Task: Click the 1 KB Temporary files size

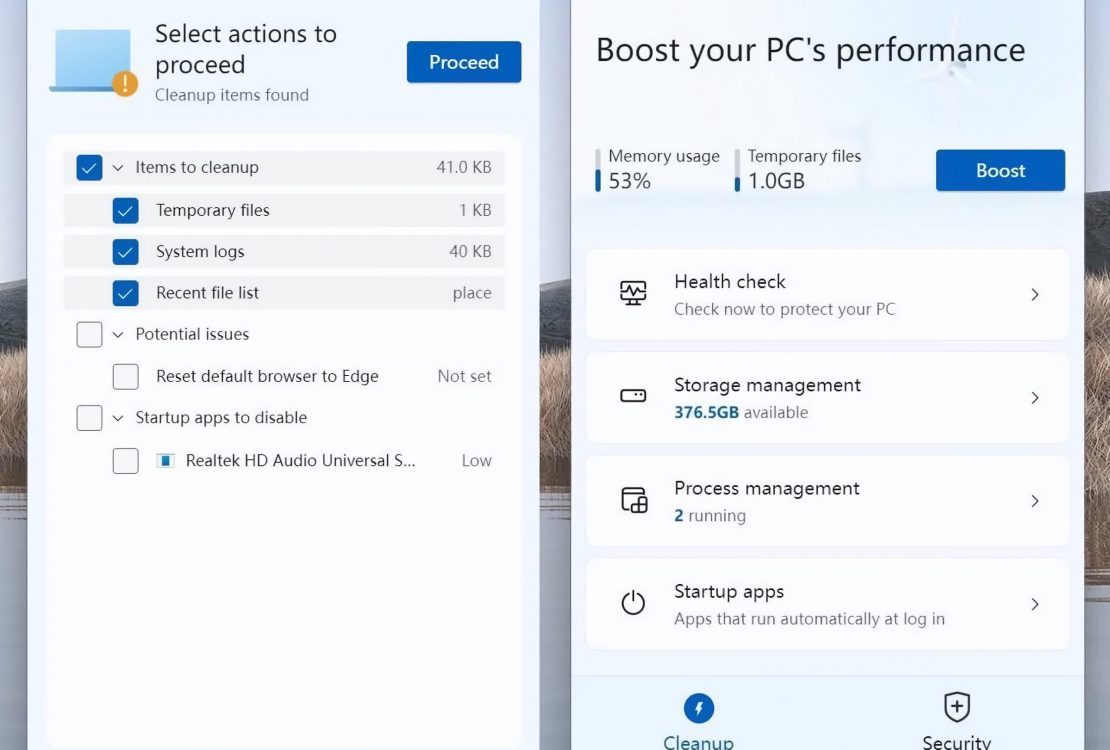Action: 475,210
